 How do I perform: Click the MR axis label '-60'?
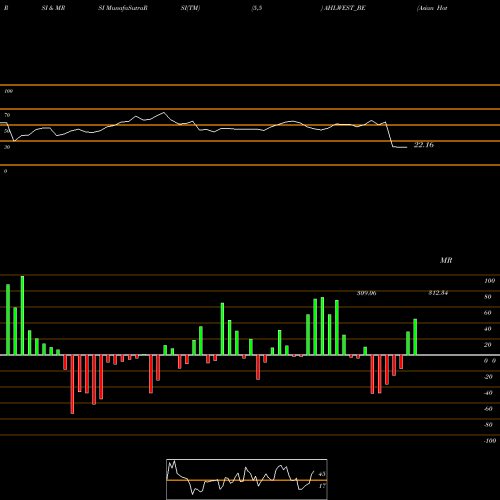coord(488,409)
